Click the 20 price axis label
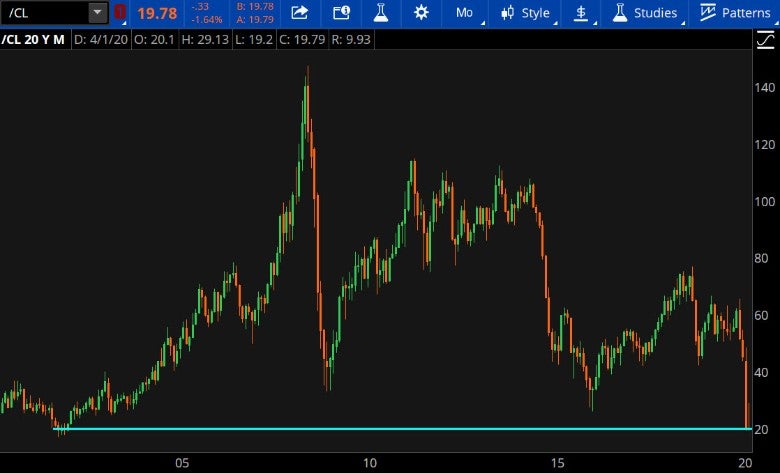The width and height of the screenshot is (780, 473). 761,429
